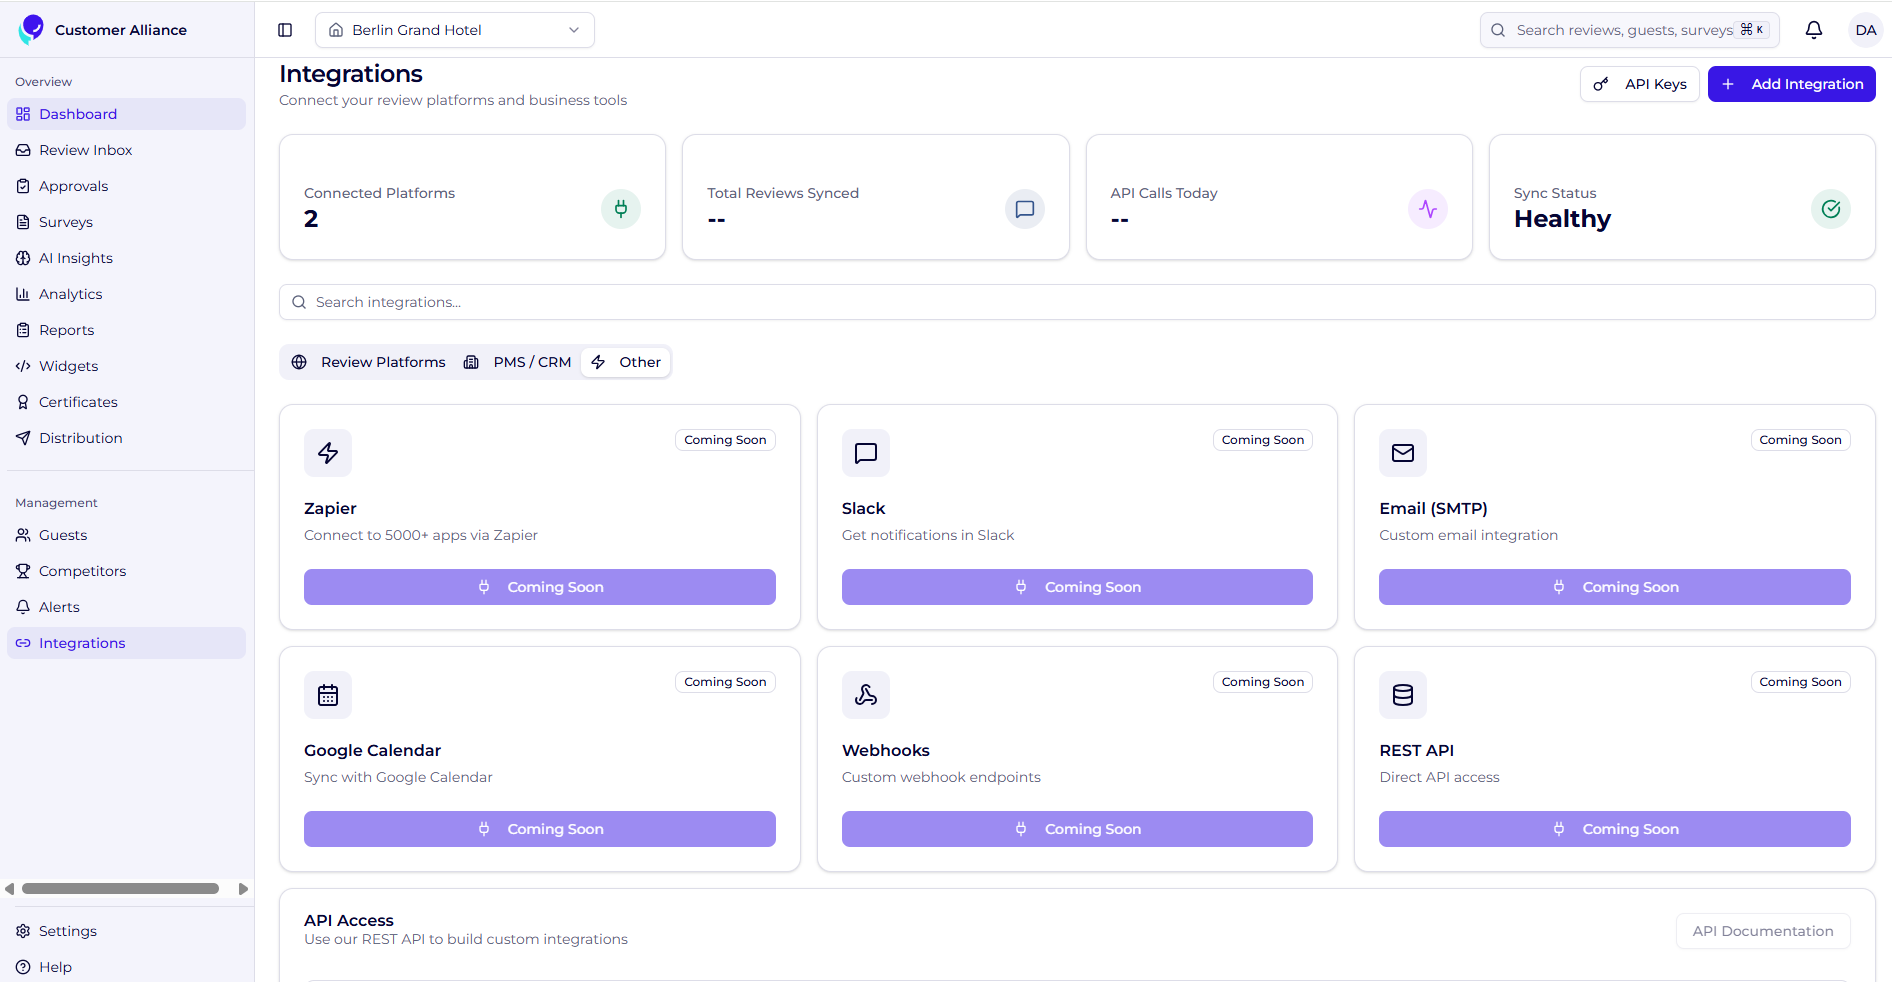Go to Reports
1892x982 pixels.
point(126,330)
